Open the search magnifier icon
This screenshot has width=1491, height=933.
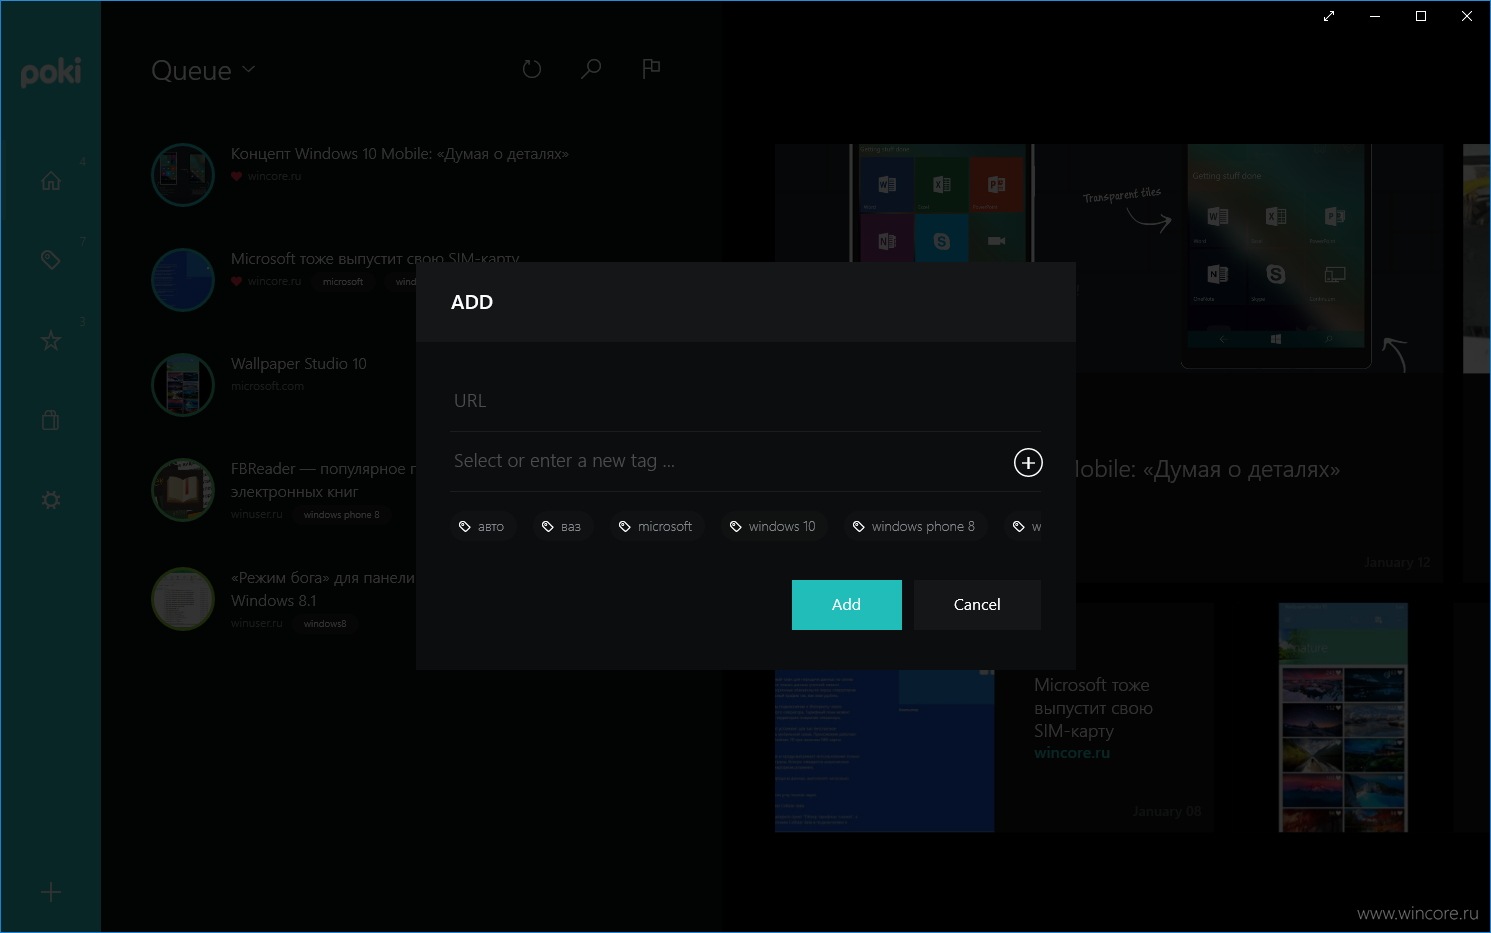591,69
